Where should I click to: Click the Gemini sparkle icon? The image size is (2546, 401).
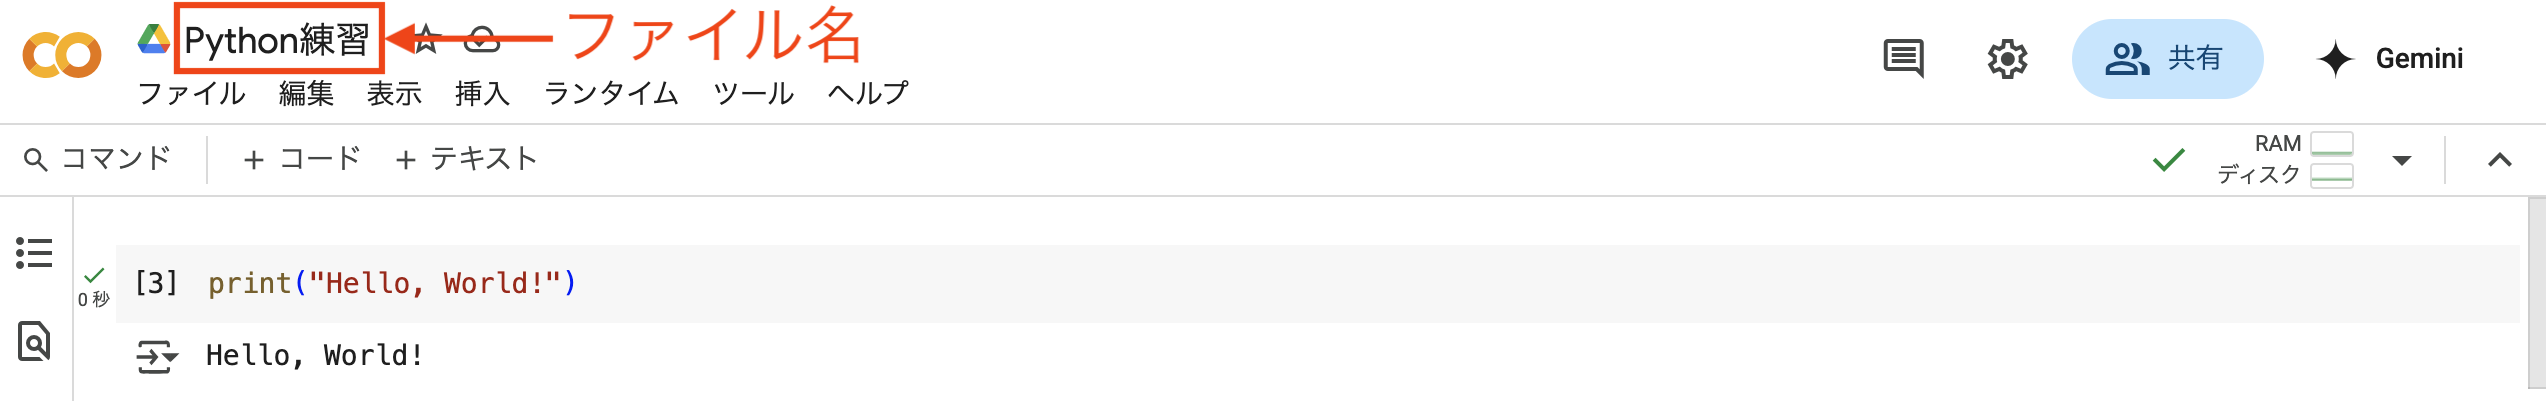pyautogui.click(x=2335, y=59)
